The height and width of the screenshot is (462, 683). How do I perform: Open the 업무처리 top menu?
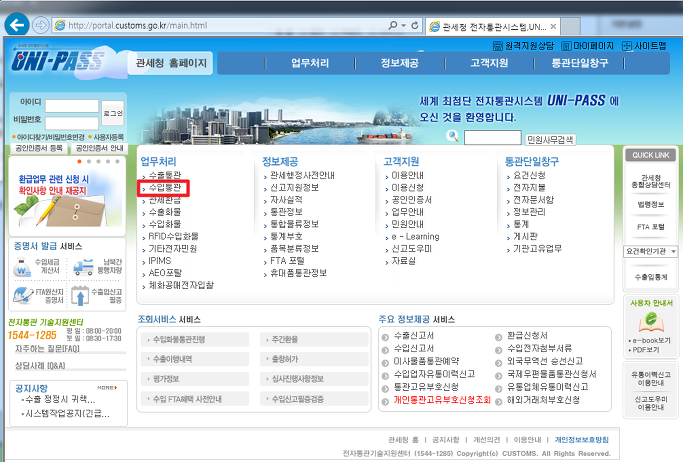pos(310,63)
